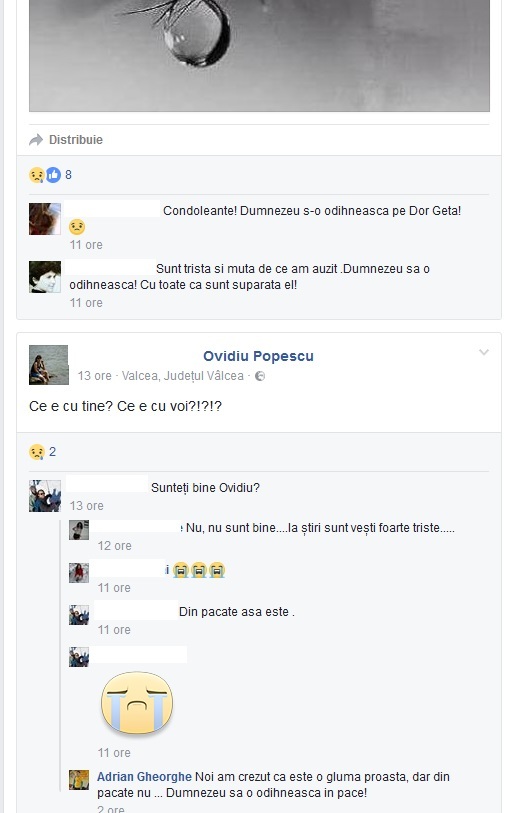Screen dimensions: 511x813
Task: Click the three crying emojis comment
Action: 199,570
